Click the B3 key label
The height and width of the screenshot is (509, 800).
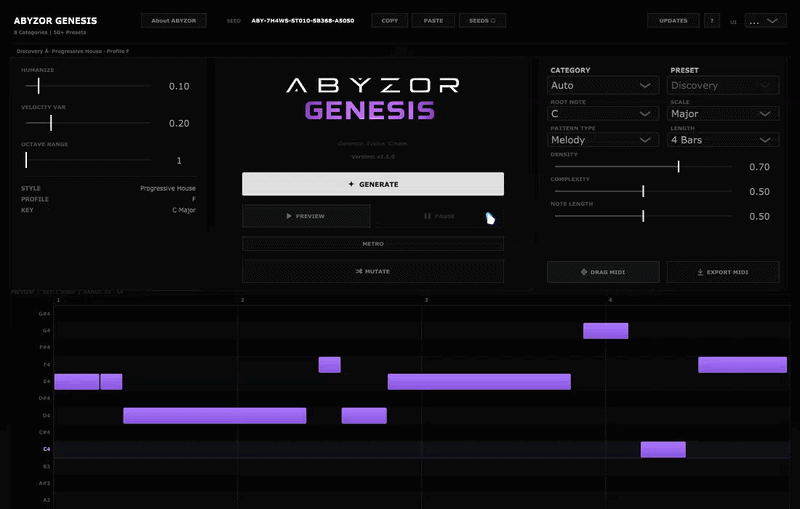(x=46, y=466)
